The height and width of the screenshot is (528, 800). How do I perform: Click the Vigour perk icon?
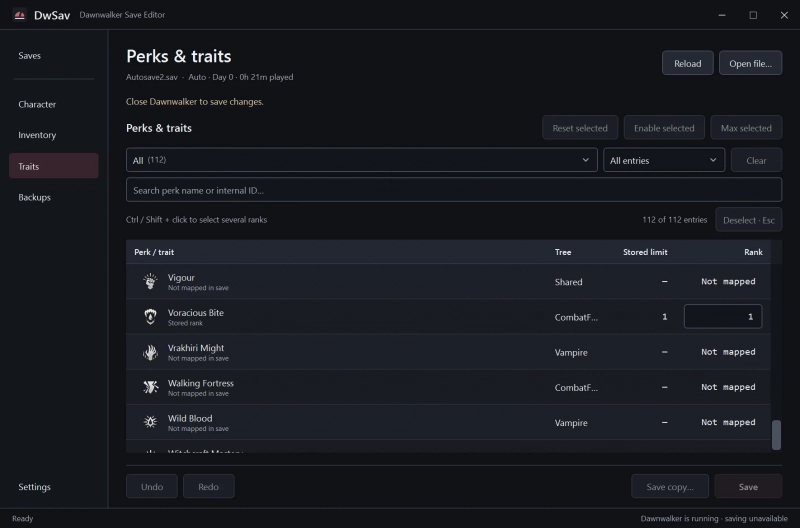point(150,281)
